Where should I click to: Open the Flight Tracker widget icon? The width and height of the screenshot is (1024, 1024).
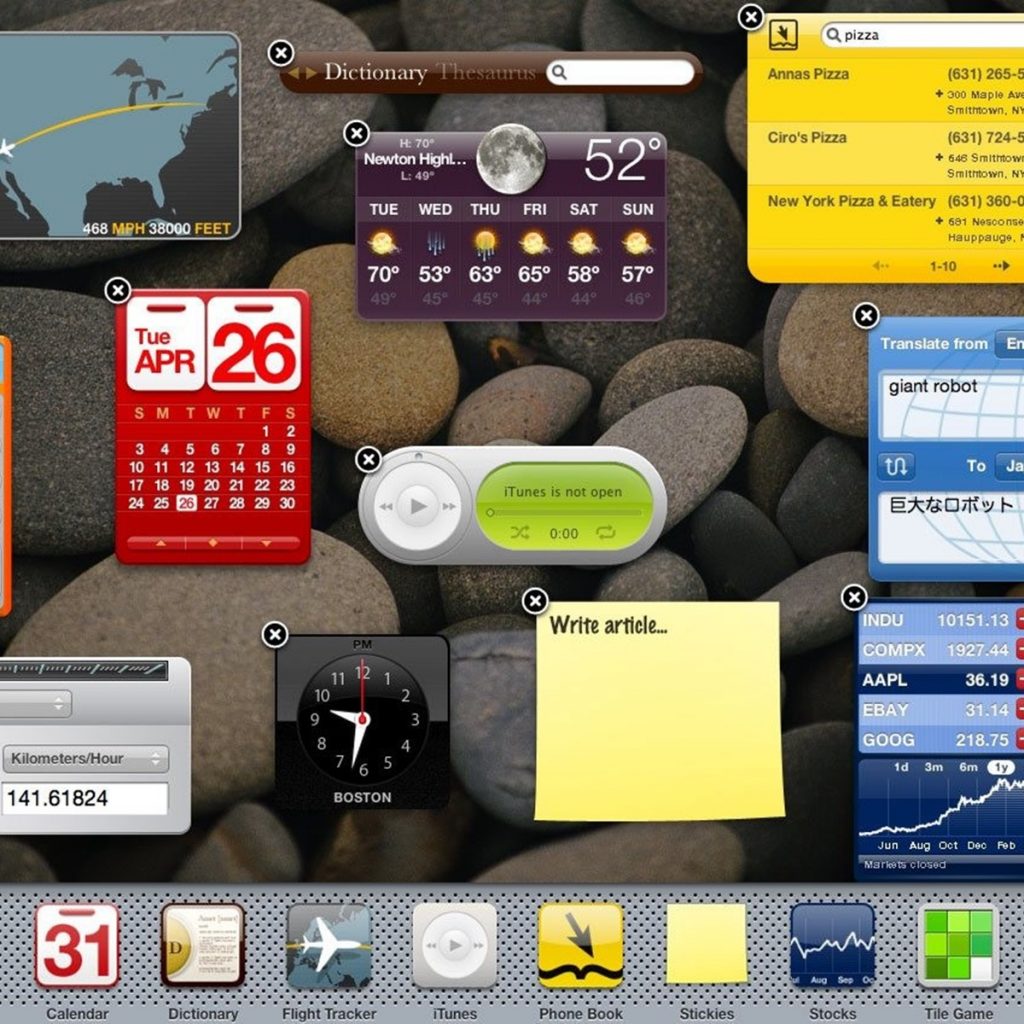coord(329,946)
